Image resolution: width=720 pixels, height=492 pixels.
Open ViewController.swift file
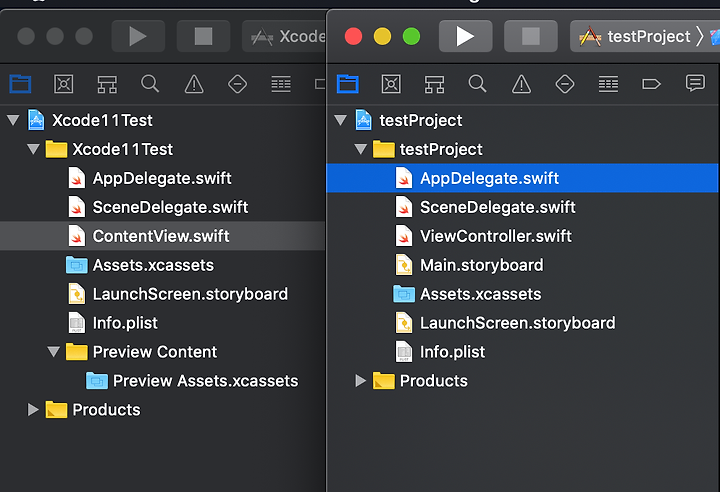tap(523, 236)
